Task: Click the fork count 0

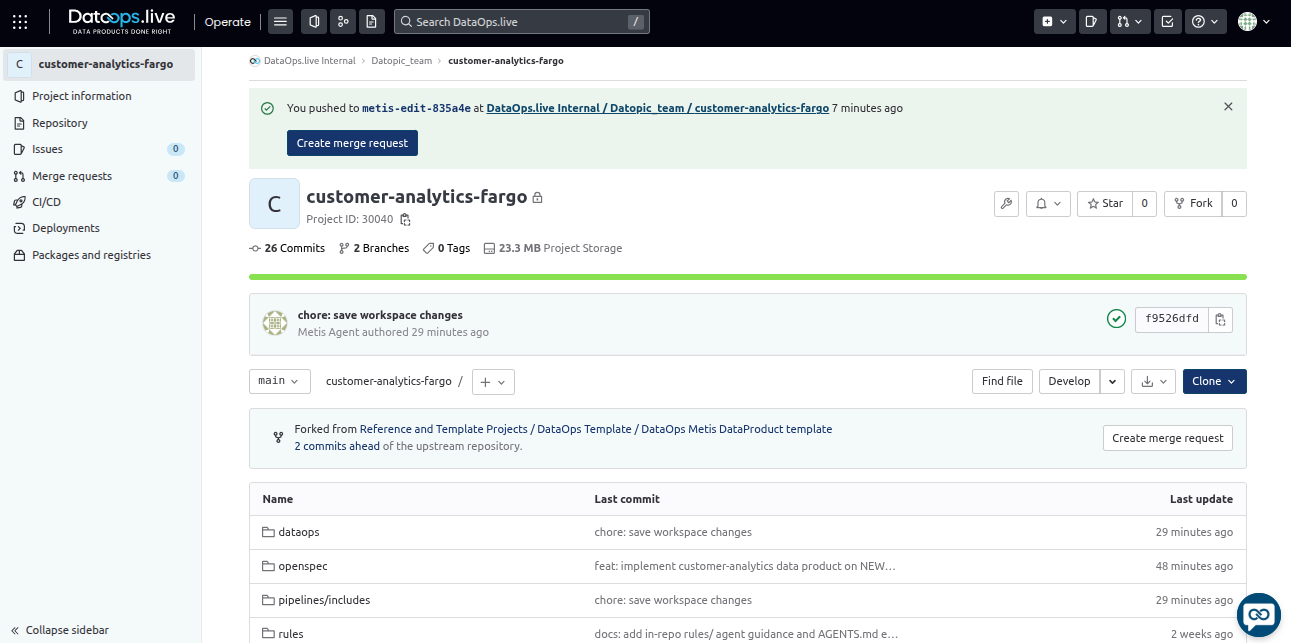Action: (1234, 203)
